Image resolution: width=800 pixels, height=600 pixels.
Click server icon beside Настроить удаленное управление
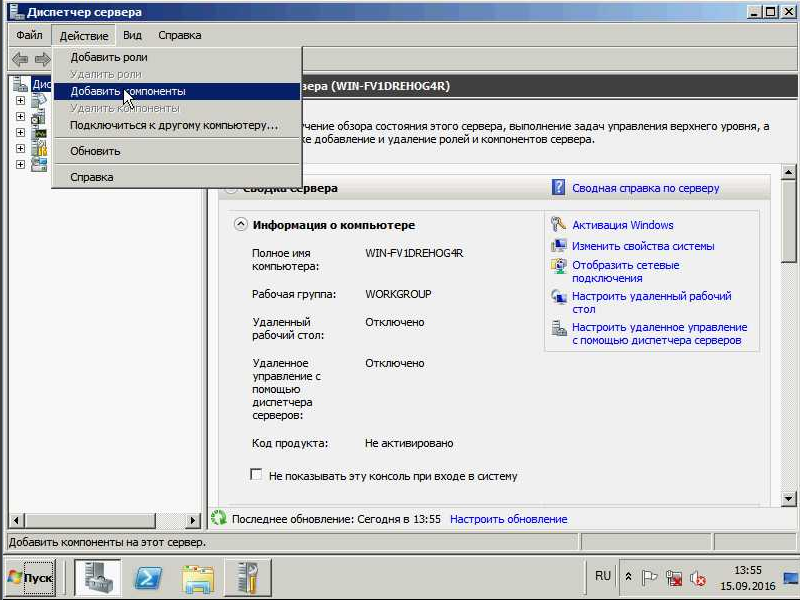click(558, 328)
